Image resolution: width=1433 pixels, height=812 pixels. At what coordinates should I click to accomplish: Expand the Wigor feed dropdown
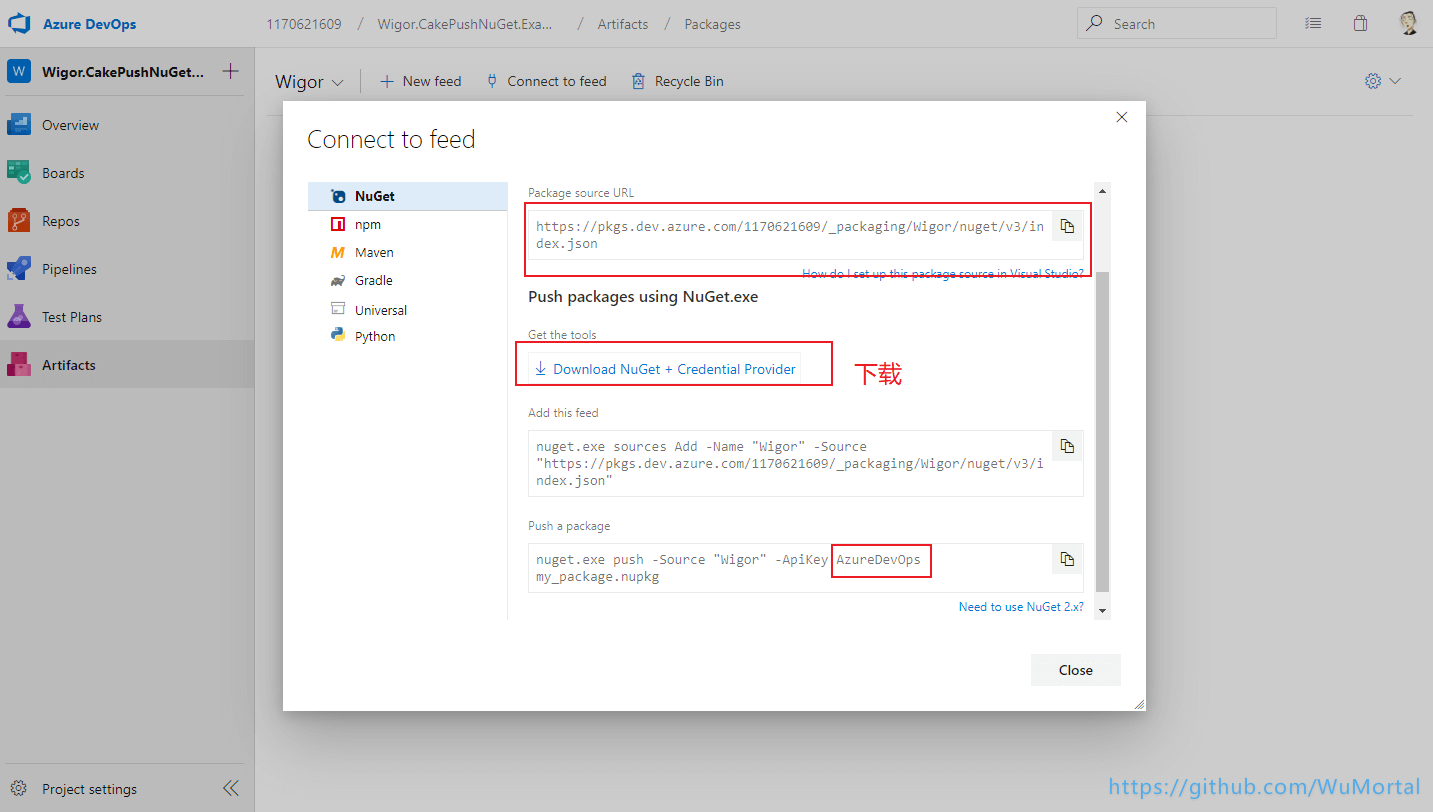tap(309, 82)
